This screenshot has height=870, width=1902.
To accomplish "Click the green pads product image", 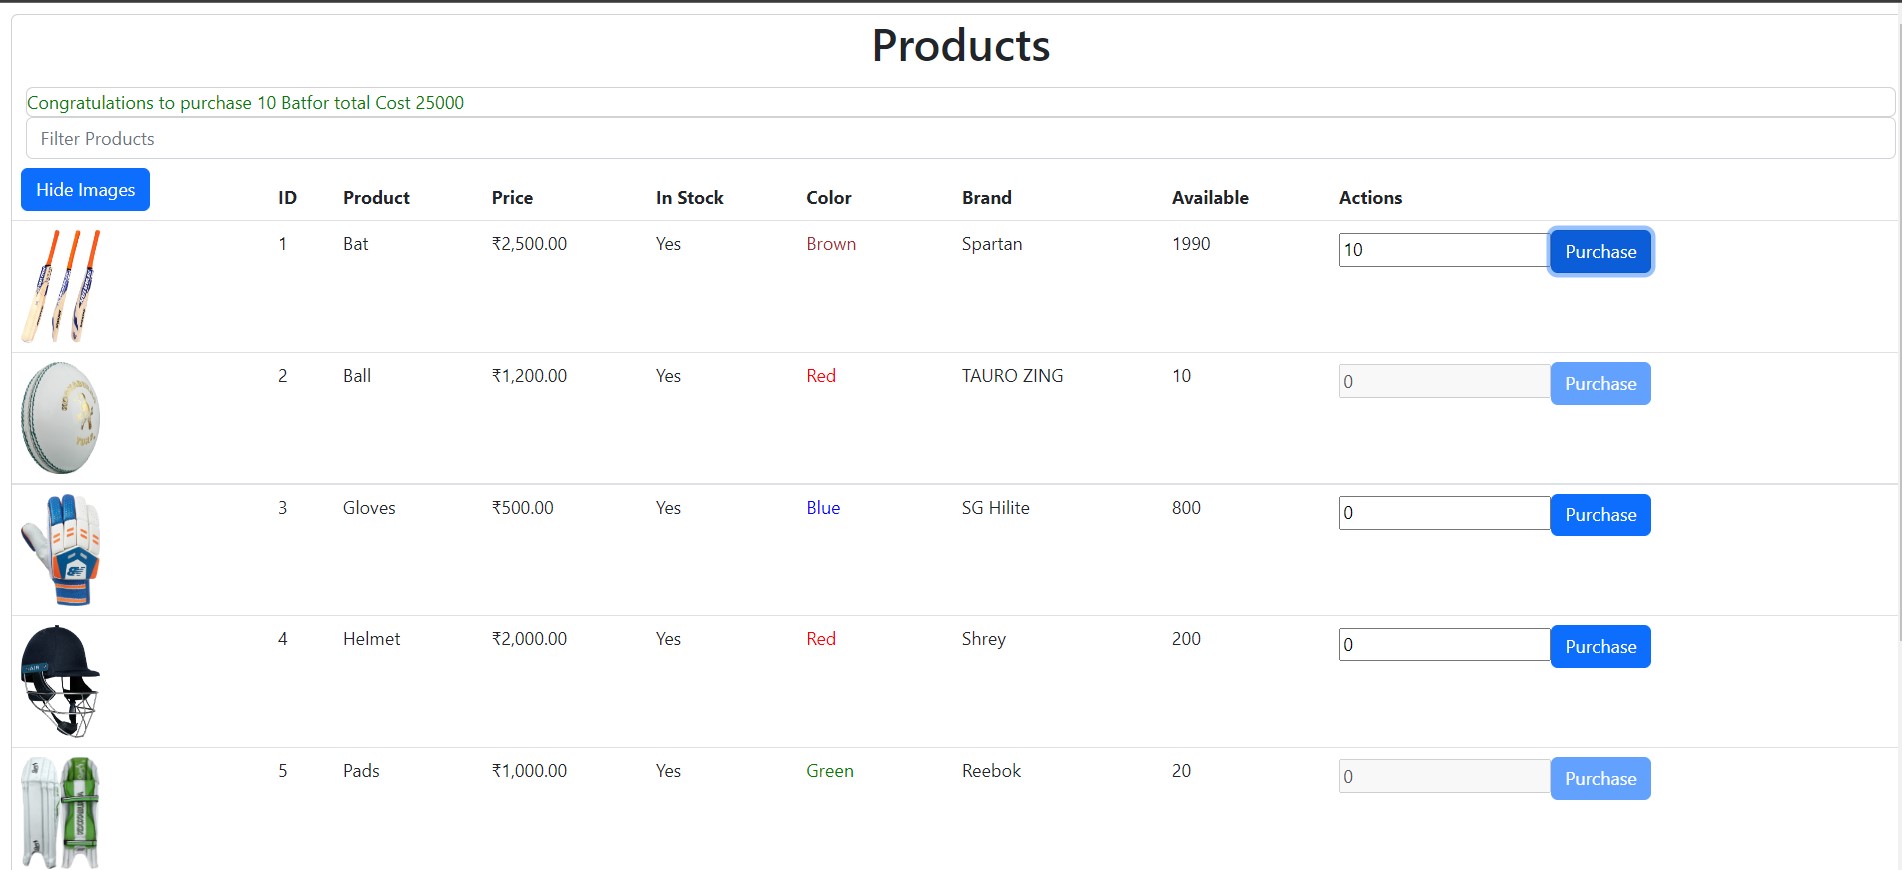I will [61, 812].
